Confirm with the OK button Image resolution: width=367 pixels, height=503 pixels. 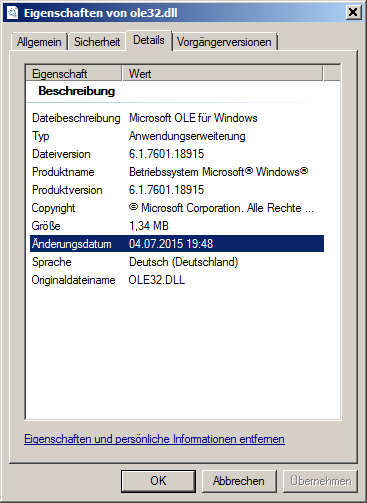(x=158, y=481)
